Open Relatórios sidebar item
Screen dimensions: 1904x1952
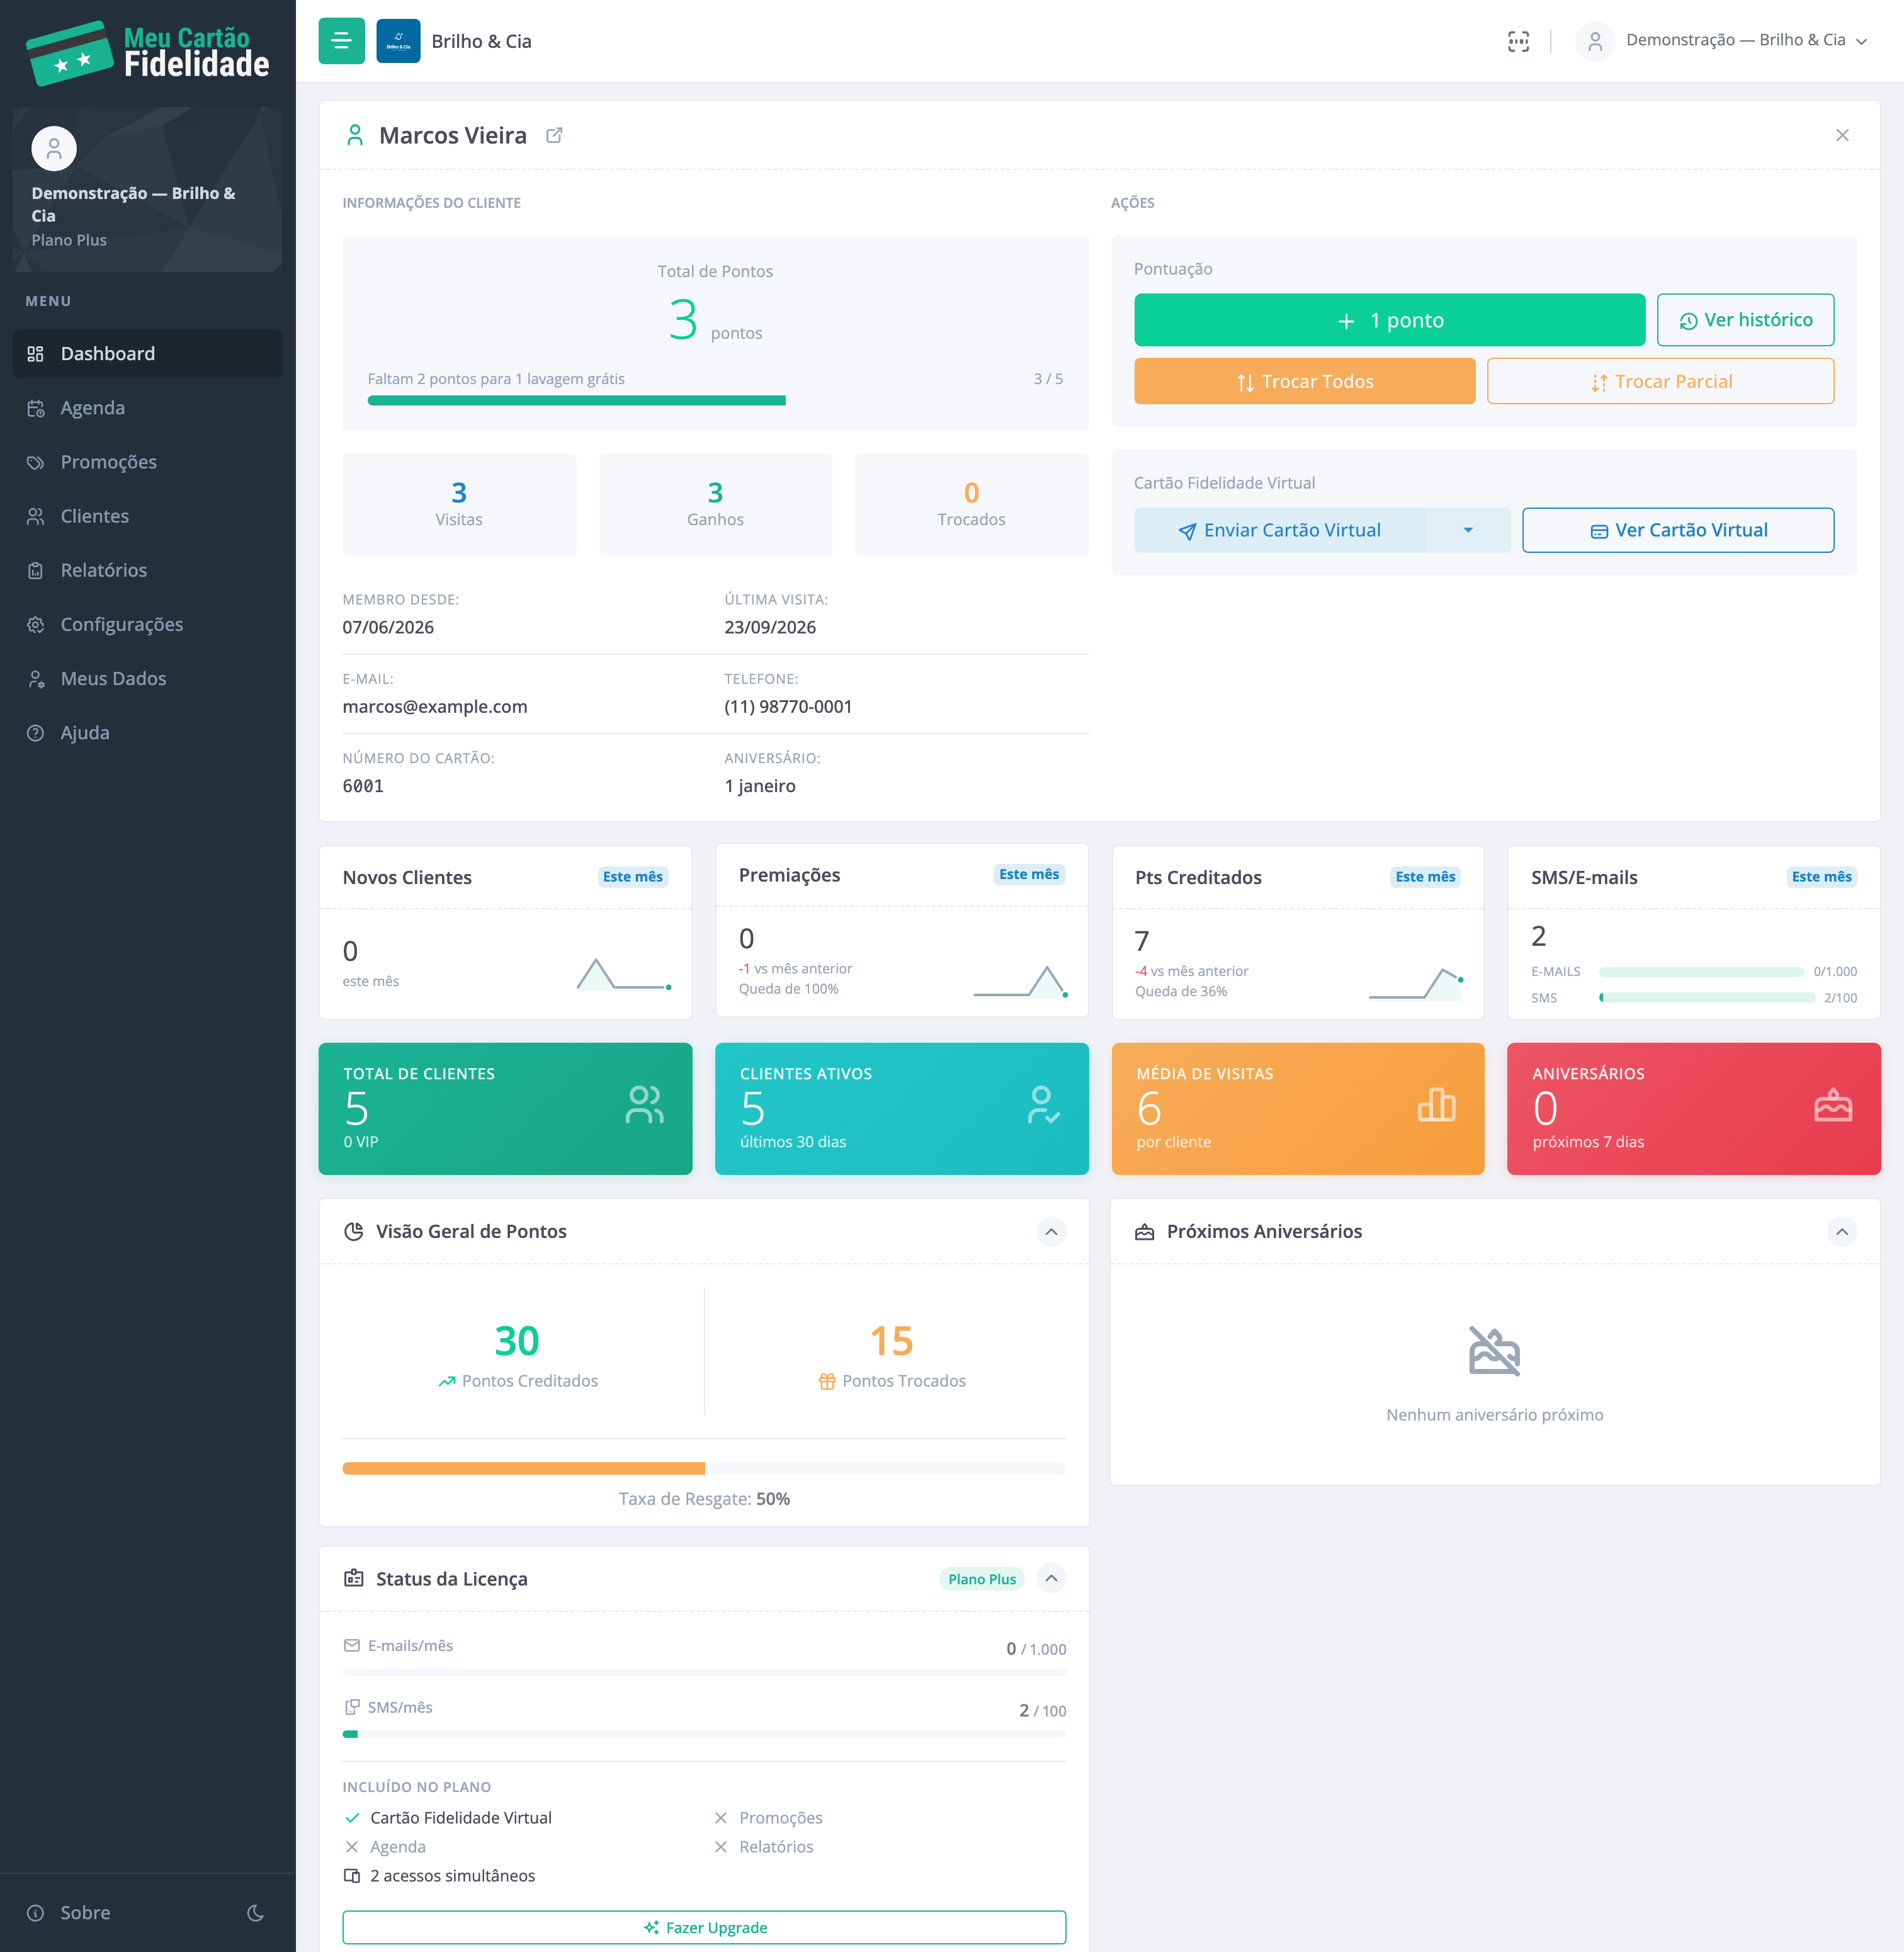tap(147, 570)
